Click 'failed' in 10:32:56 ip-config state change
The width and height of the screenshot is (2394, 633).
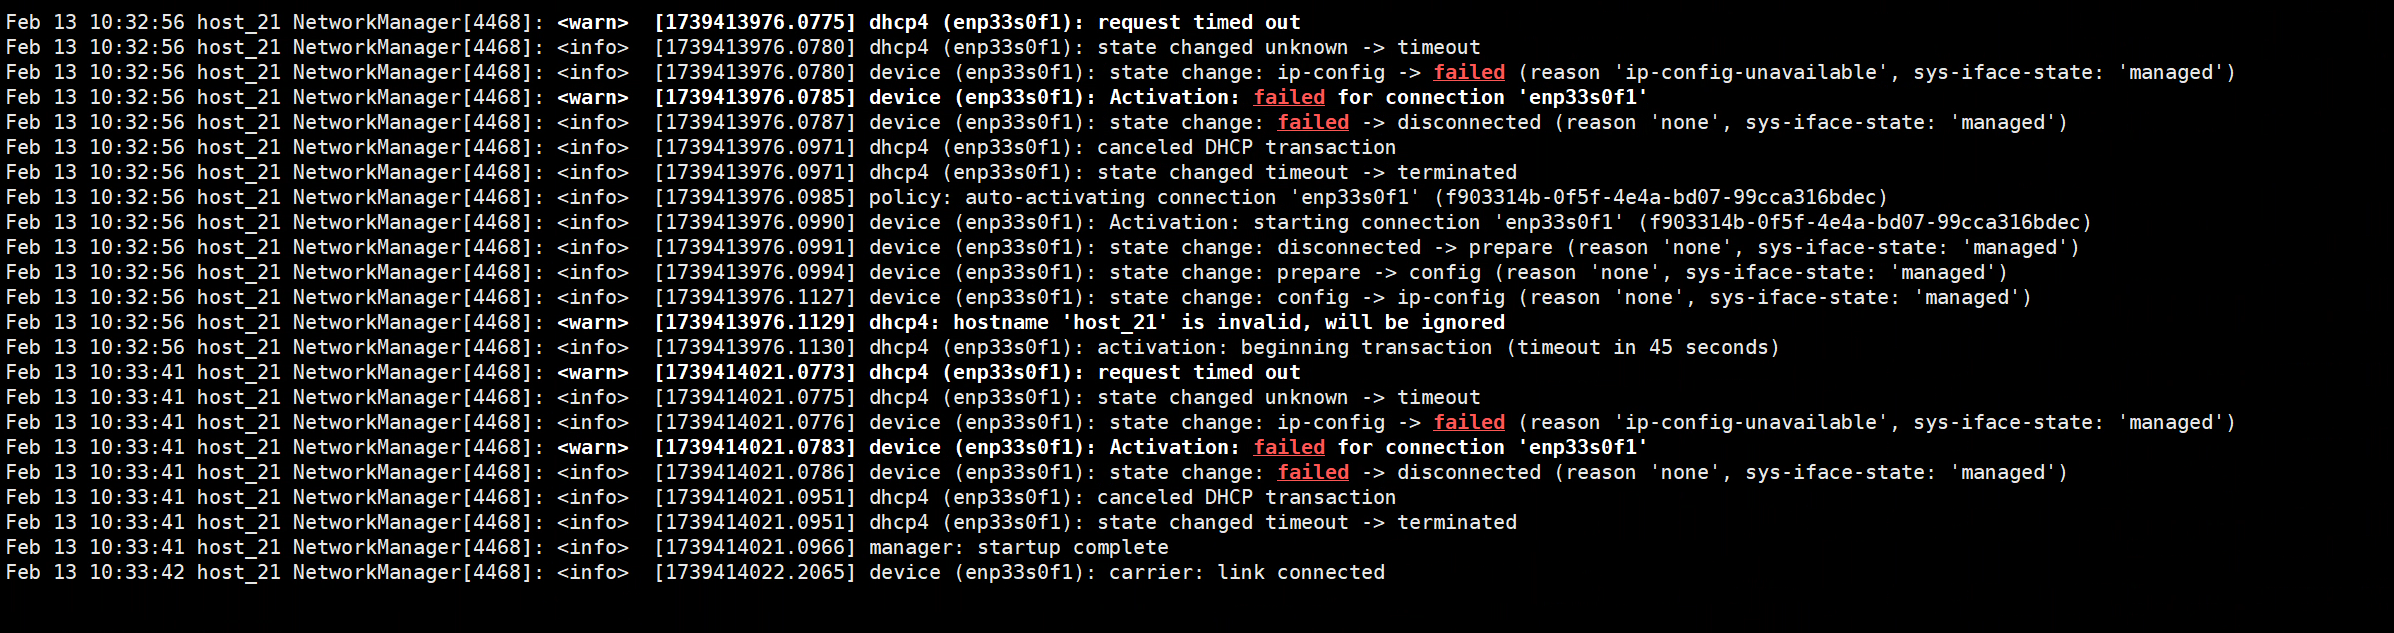click(x=1469, y=72)
